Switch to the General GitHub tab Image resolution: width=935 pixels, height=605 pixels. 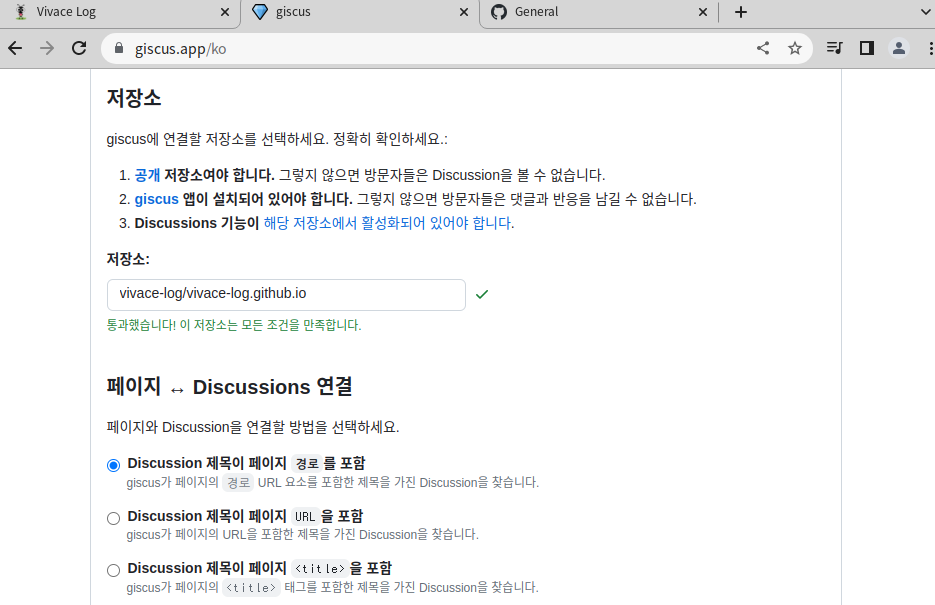(599, 12)
